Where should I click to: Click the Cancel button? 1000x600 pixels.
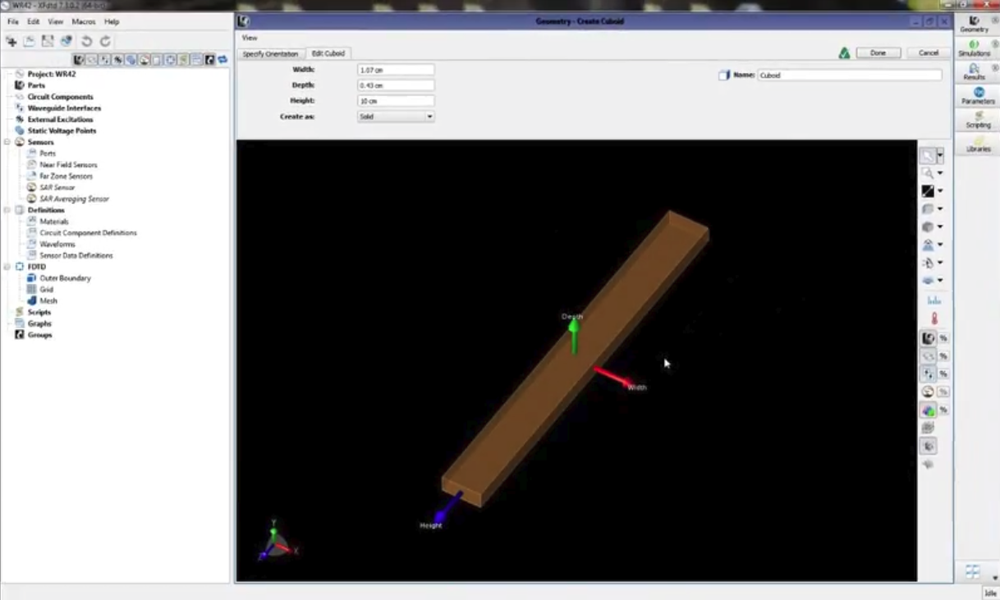929,53
